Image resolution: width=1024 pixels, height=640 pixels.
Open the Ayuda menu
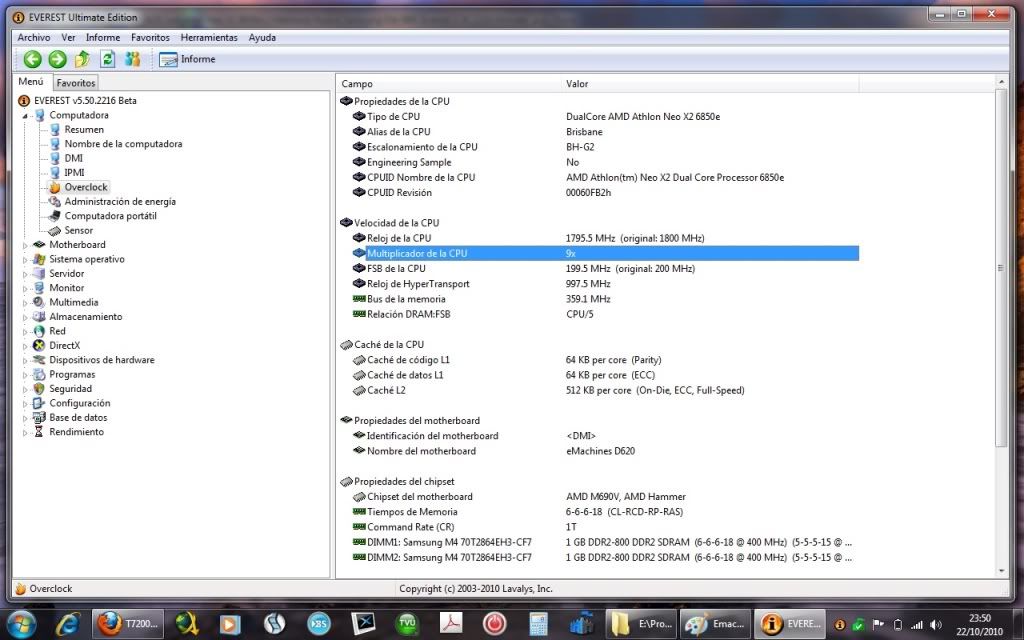pos(262,38)
